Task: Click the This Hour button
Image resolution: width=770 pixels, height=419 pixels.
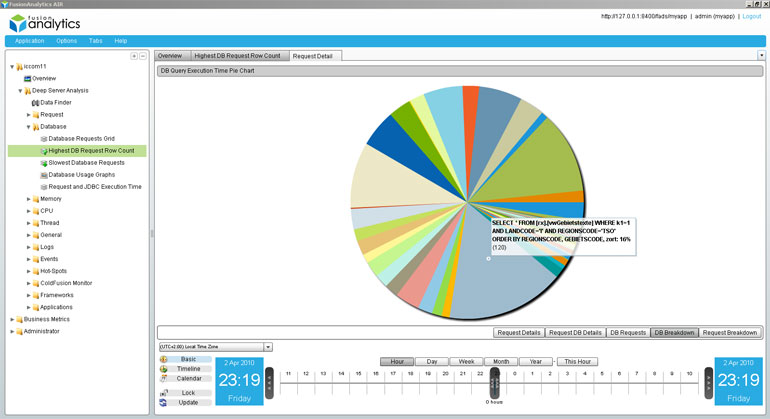Action: (578, 362)
